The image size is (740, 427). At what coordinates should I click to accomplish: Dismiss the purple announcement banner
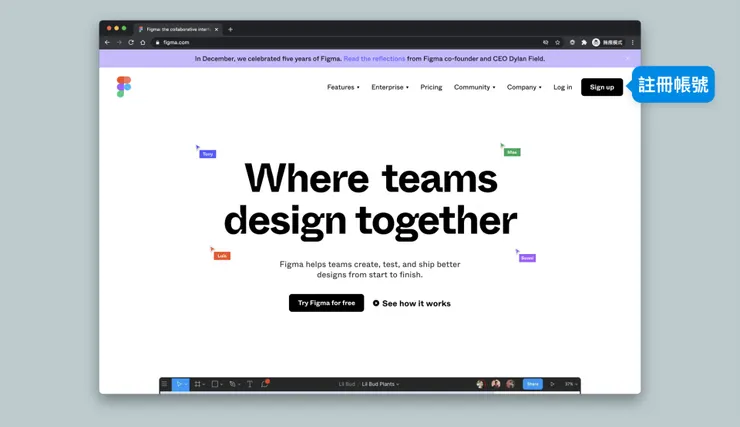tap(628, 59)
